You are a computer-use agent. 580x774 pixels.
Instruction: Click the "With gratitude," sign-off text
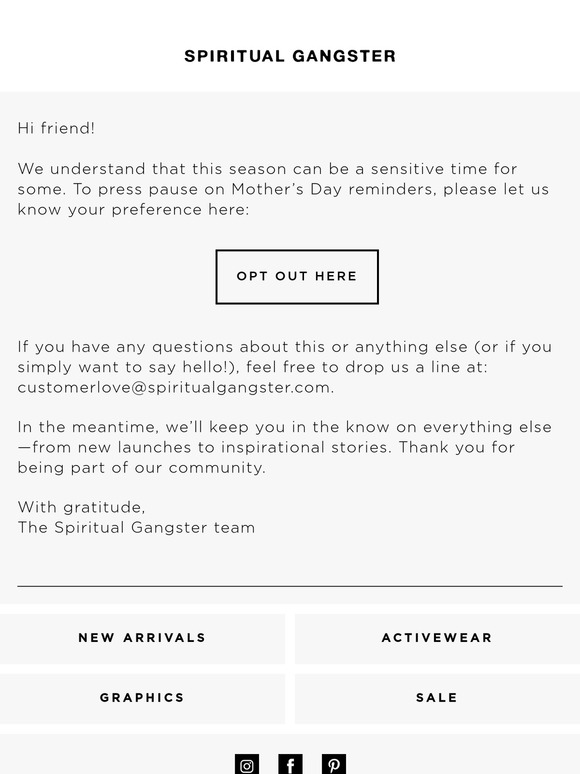coord(81,507)
